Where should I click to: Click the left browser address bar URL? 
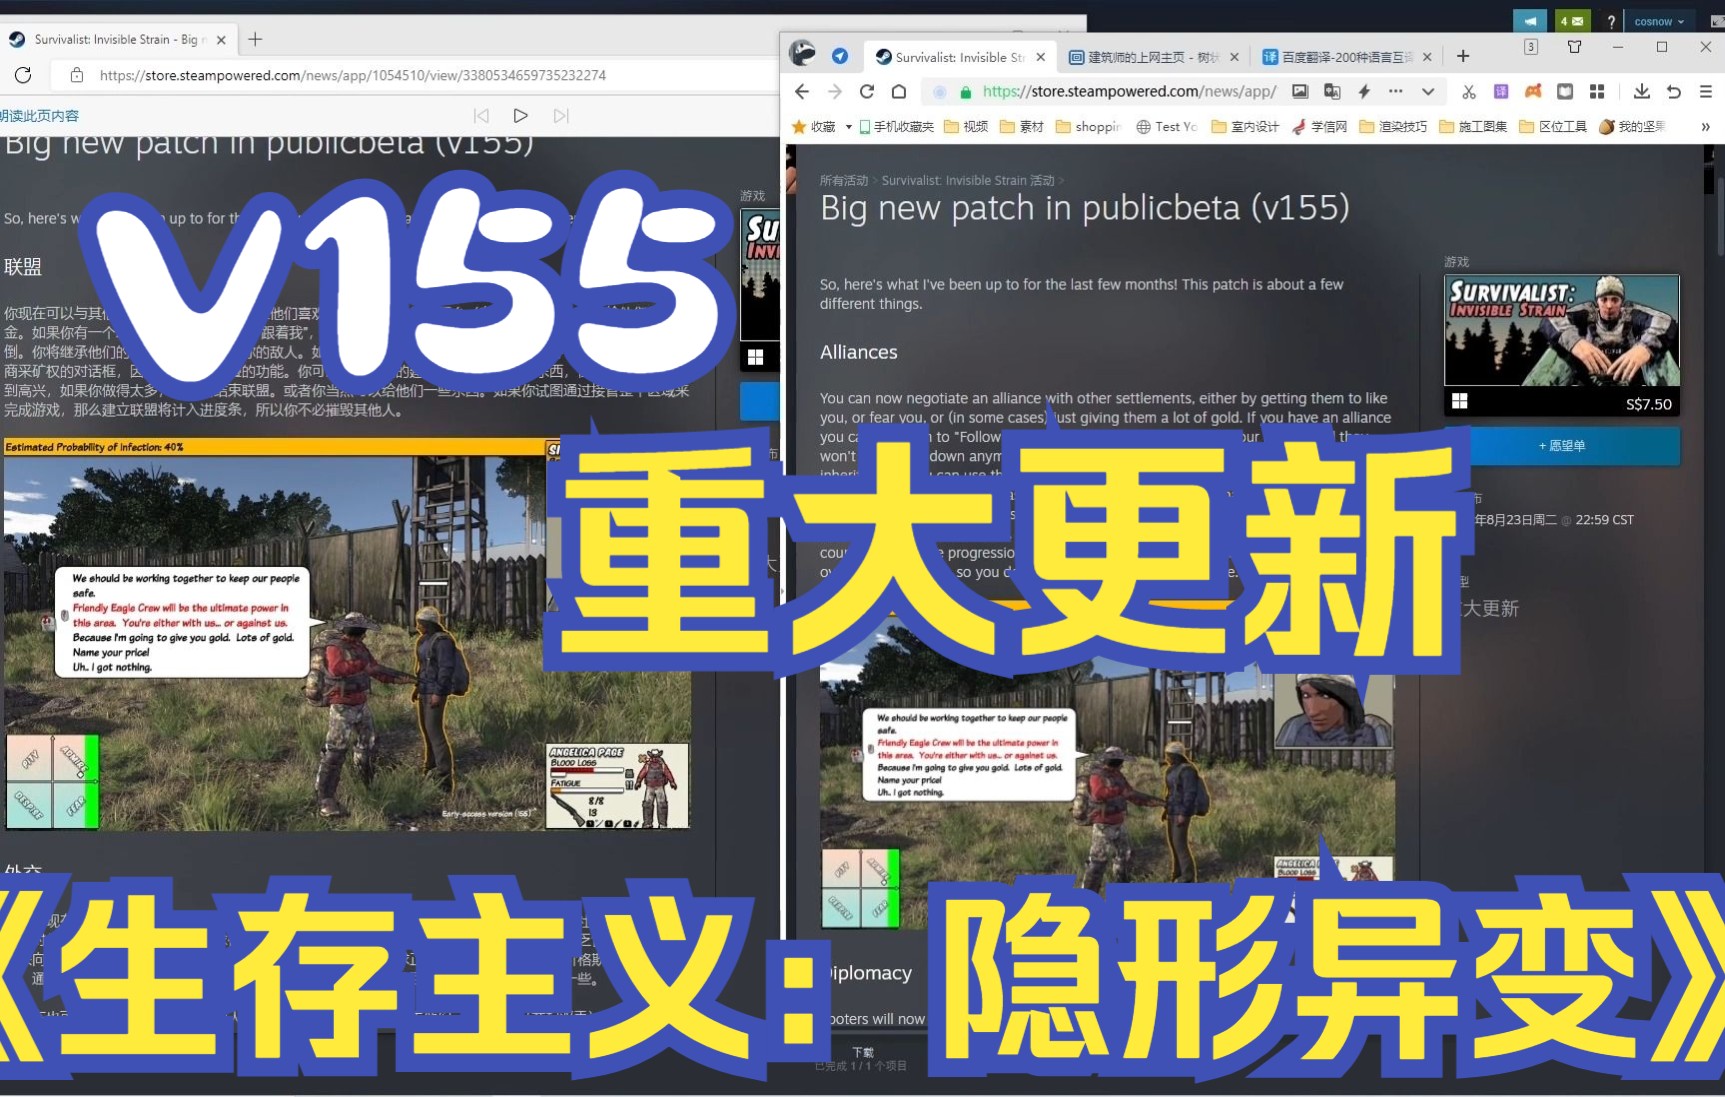pyautogui.click(x=352, y=75)
